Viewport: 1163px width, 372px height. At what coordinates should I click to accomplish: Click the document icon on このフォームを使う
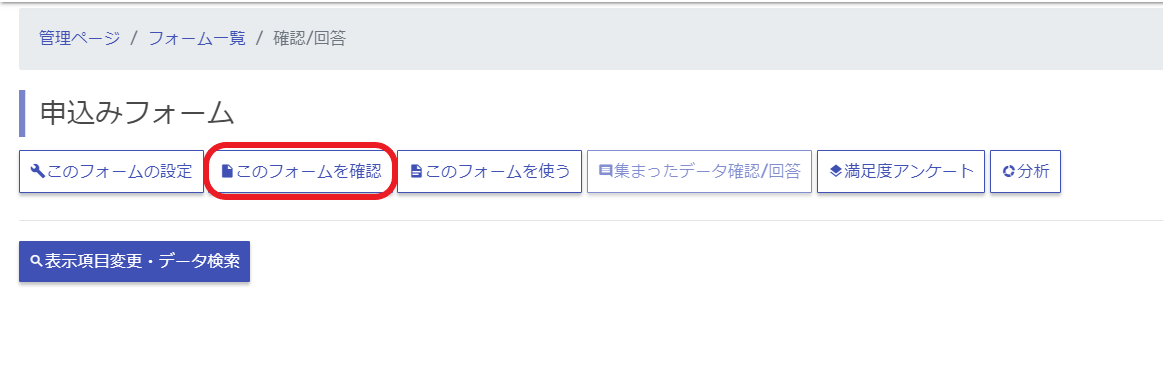click(x=416, y=172)
